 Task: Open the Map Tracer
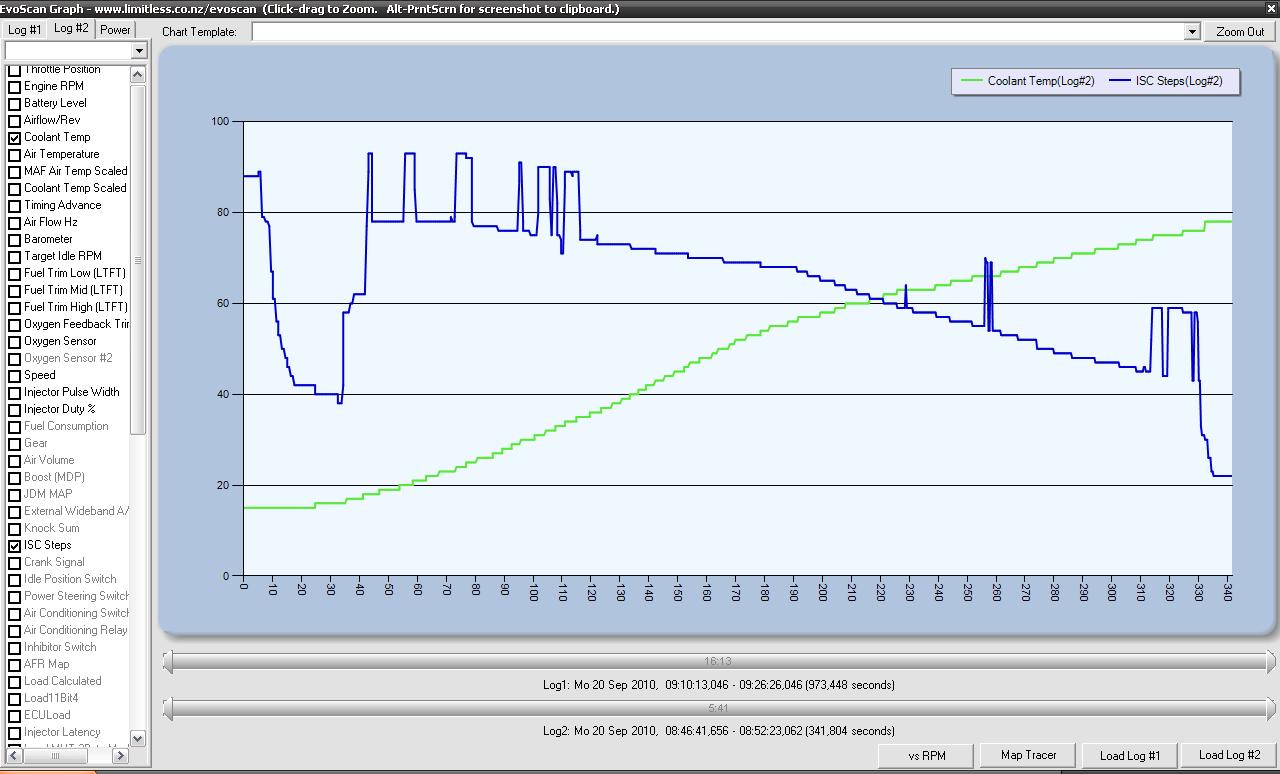coord(1028,756)
